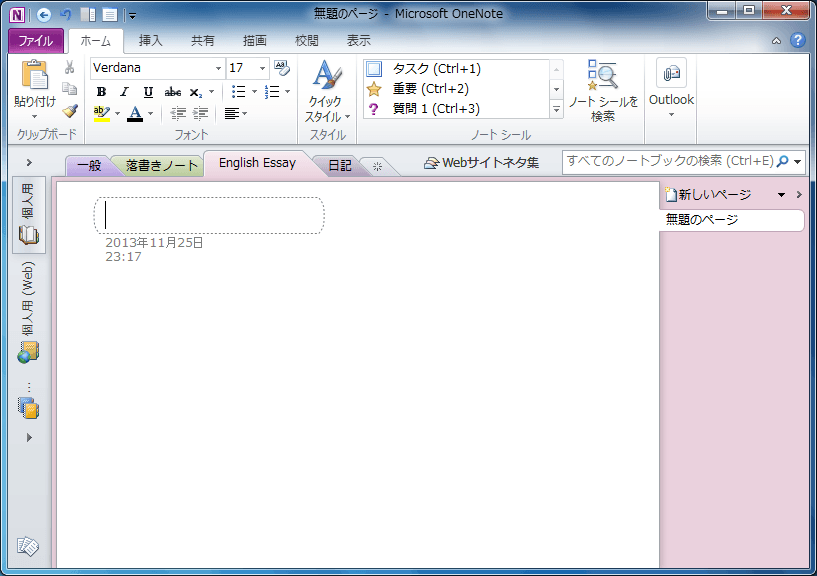The width and height of the screenshot is (817, 576).
Task: Open paragraph alignment dropdown
Action: [236, 113]
